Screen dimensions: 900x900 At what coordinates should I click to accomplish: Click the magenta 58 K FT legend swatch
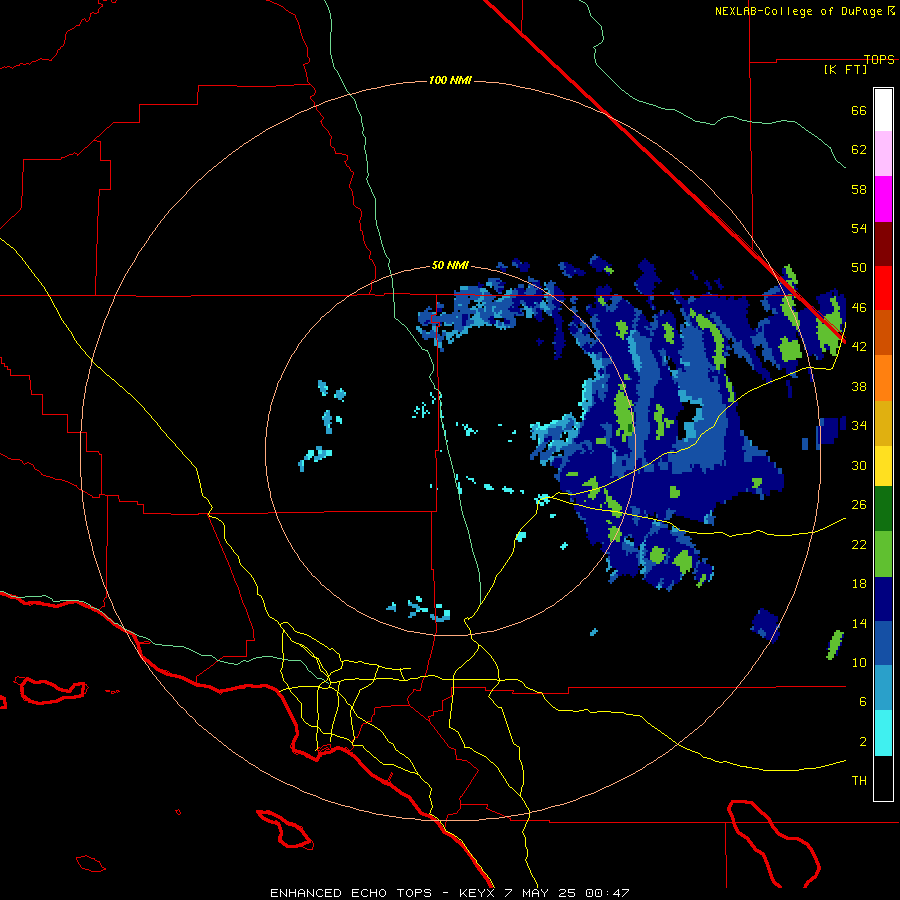[883, 199]
